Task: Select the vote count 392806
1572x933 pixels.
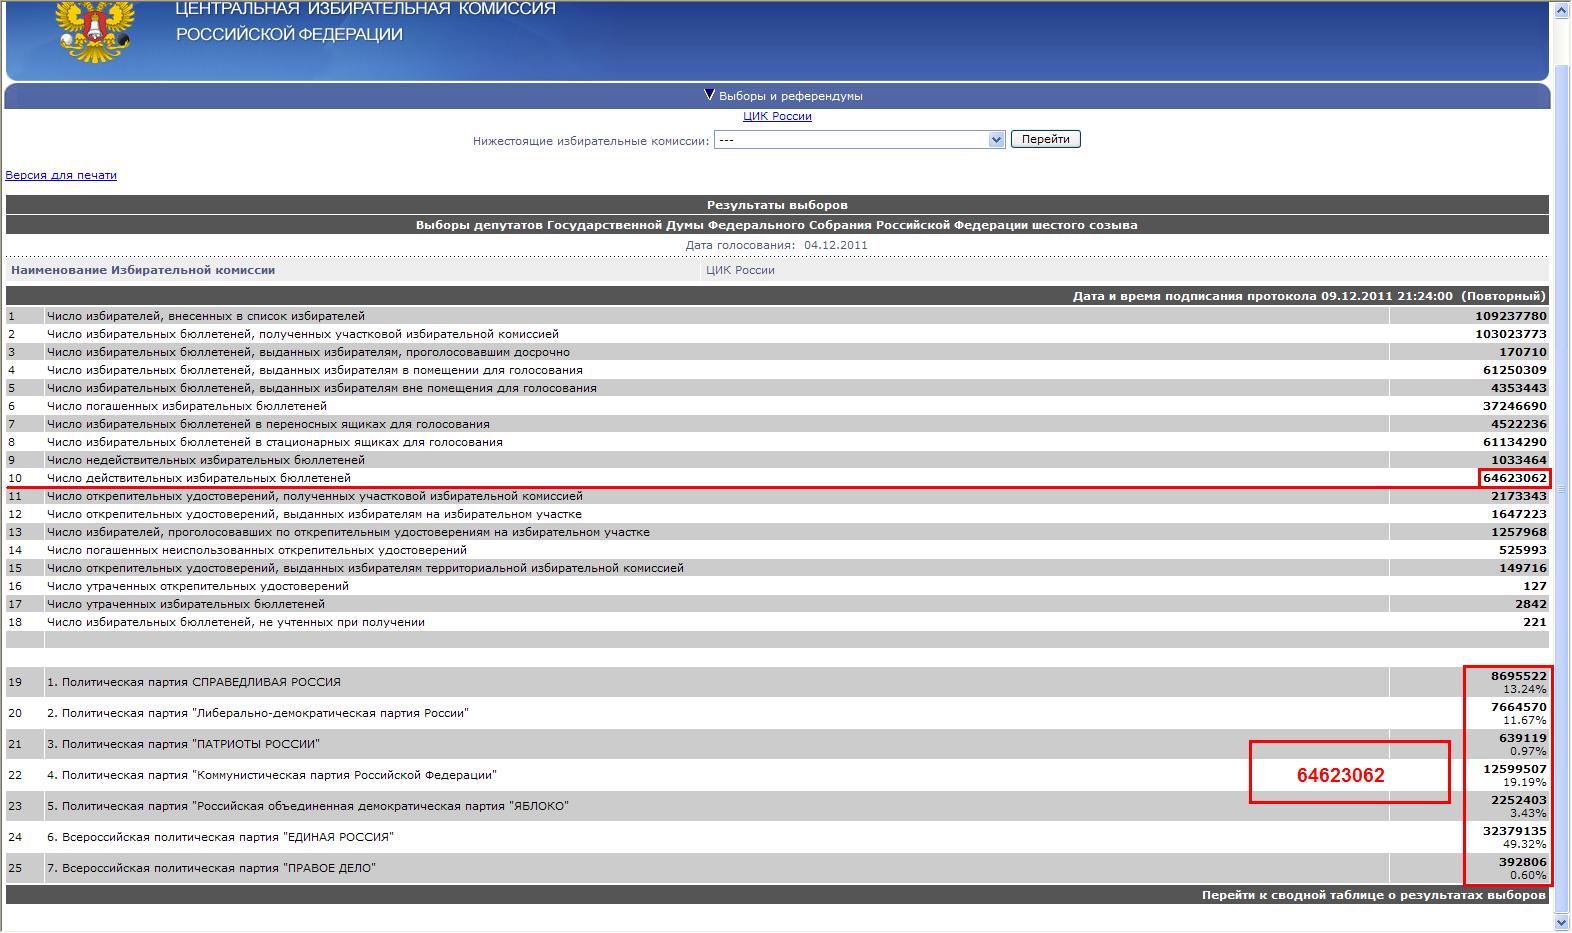Action: click(1523, 862)
